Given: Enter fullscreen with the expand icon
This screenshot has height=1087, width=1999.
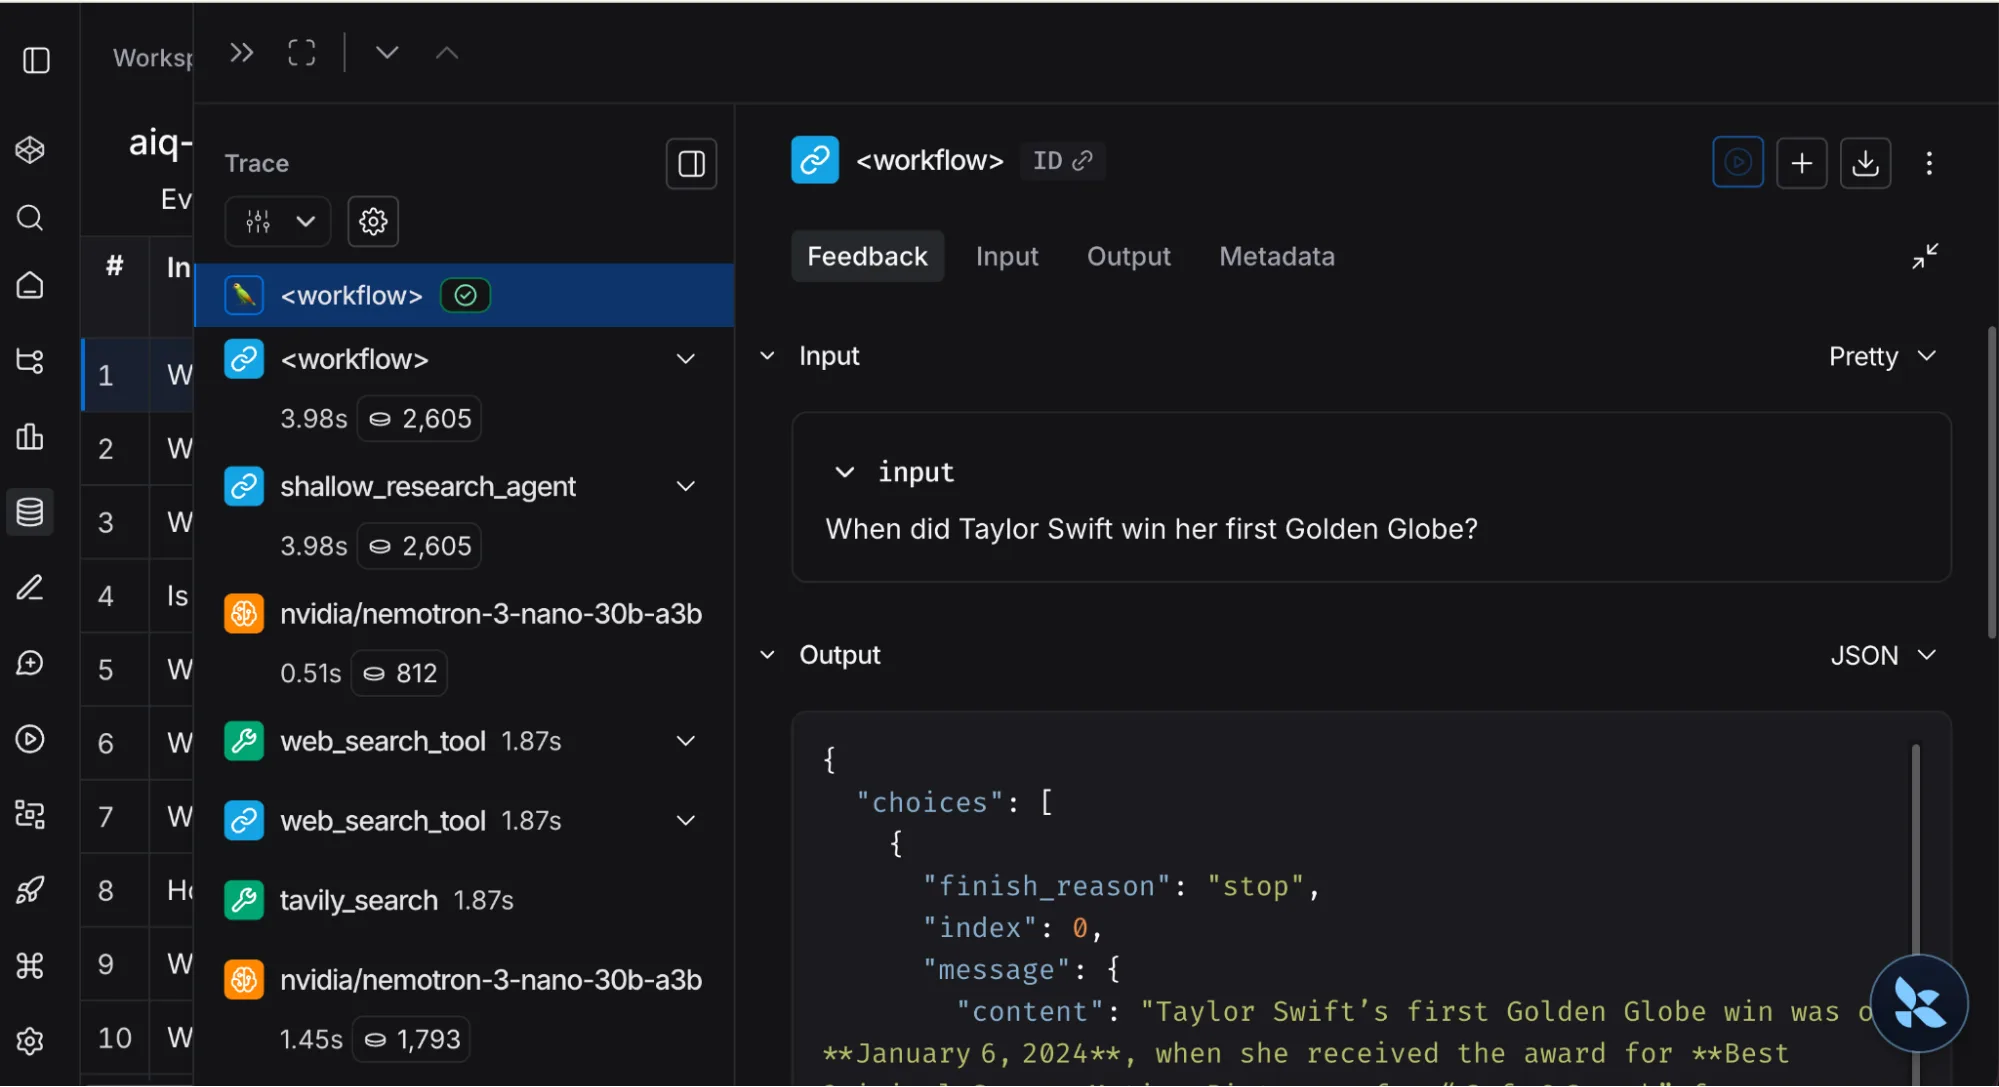Looking at the screenshot, I should [301, 53].
